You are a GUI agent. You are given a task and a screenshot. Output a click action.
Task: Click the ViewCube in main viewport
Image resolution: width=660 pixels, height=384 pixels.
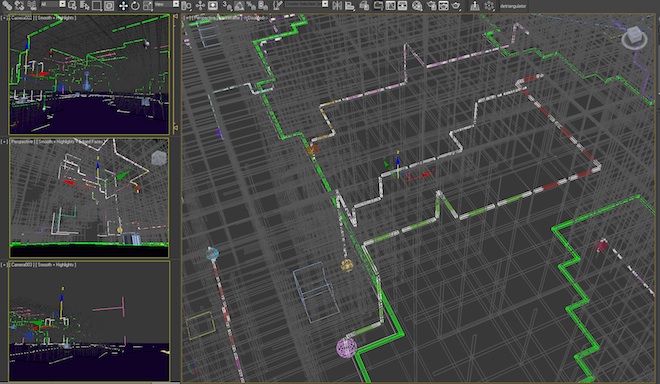point(634,37)
